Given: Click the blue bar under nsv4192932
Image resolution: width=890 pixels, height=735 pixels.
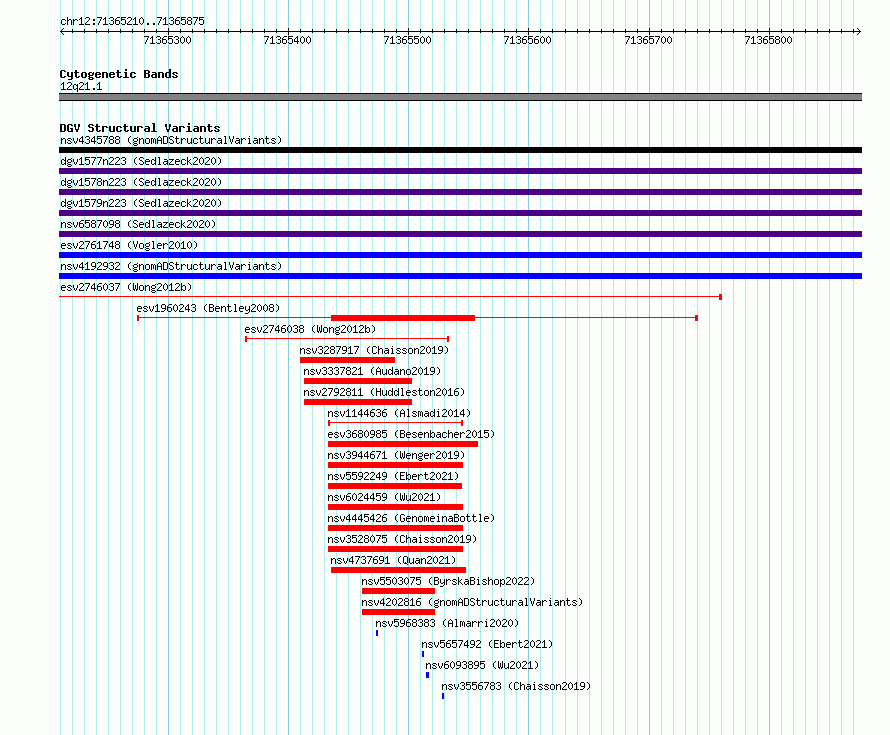Looking at the screenshot, I should pyautogui.click(x=460, y=276).
